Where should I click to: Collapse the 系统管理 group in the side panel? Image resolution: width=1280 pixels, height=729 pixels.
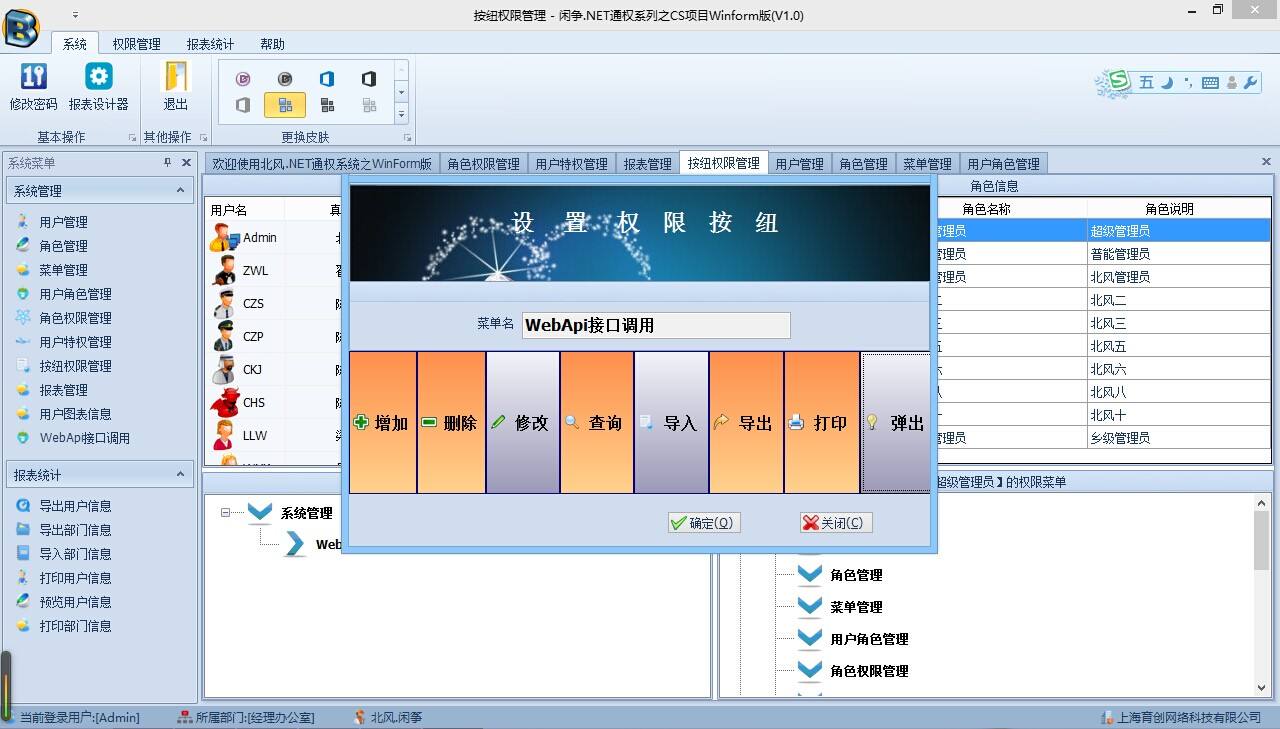click(180, 190)
